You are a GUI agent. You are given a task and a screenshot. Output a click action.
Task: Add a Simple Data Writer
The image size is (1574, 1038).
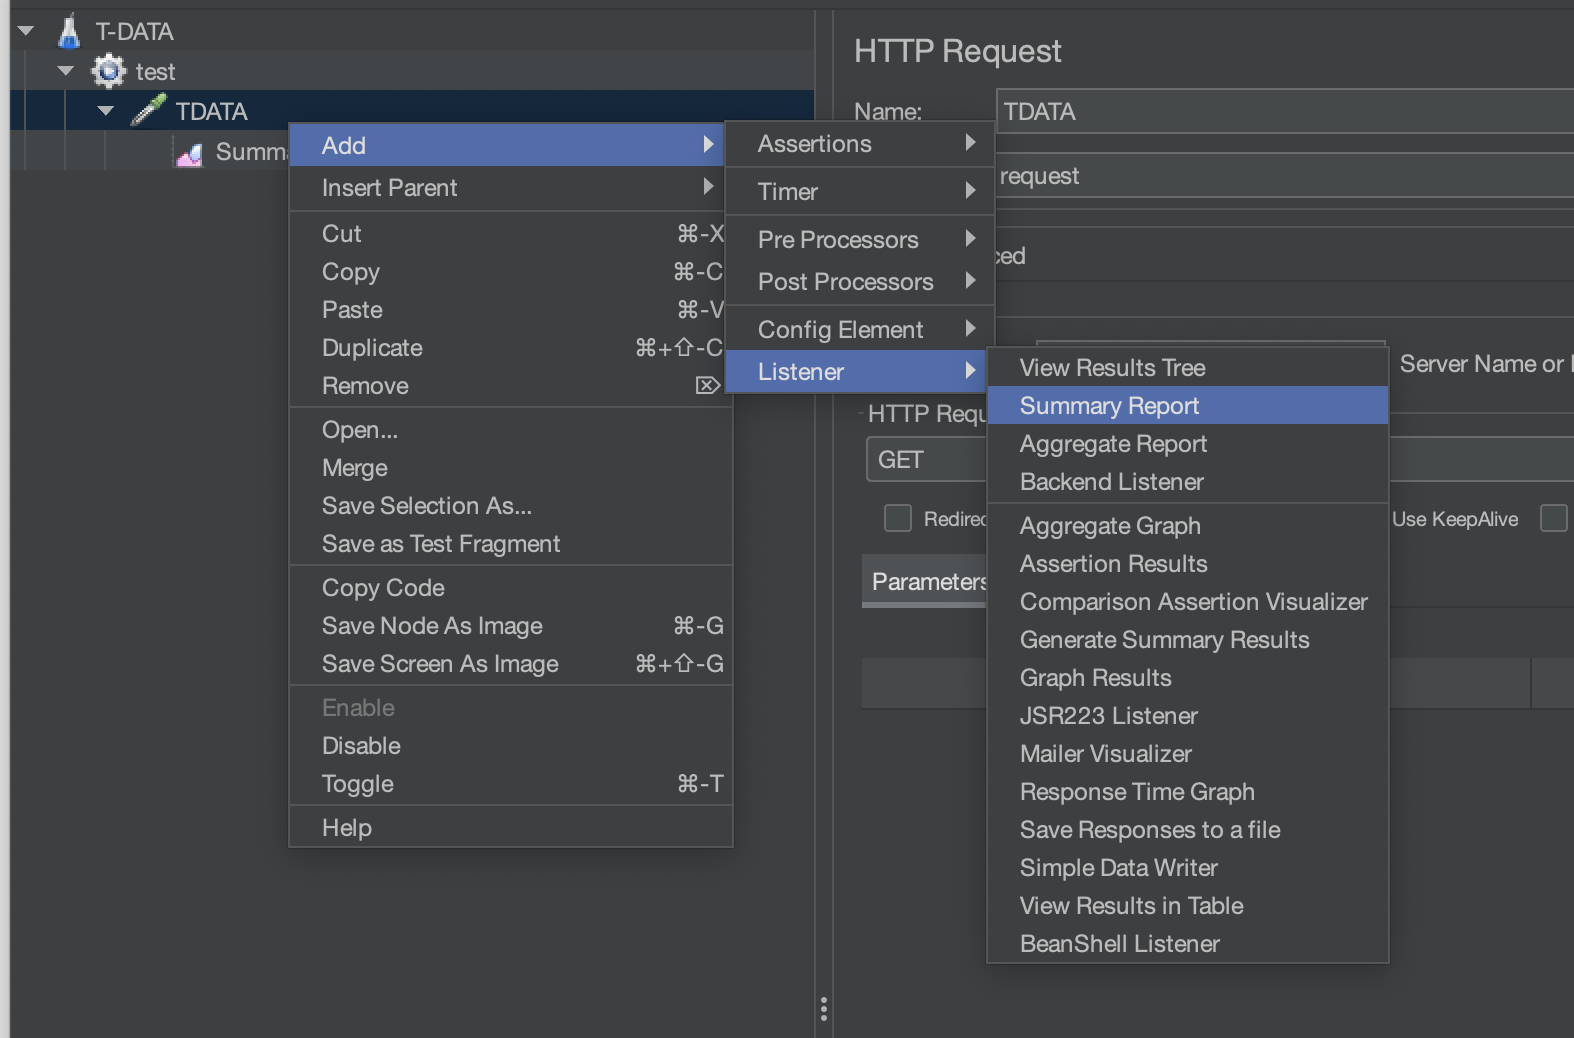click(x=1188, y=868)
